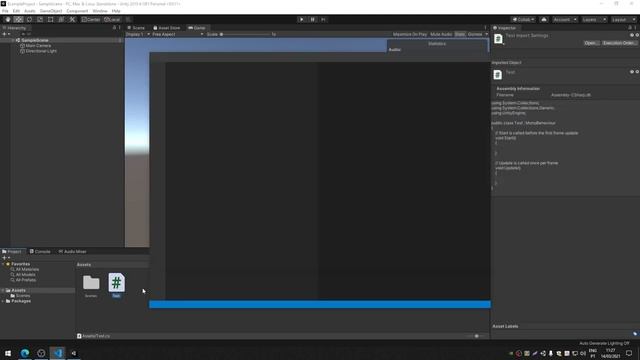Open the Account dropdown
Screen dimensions: 640x360
coord(564,20)
